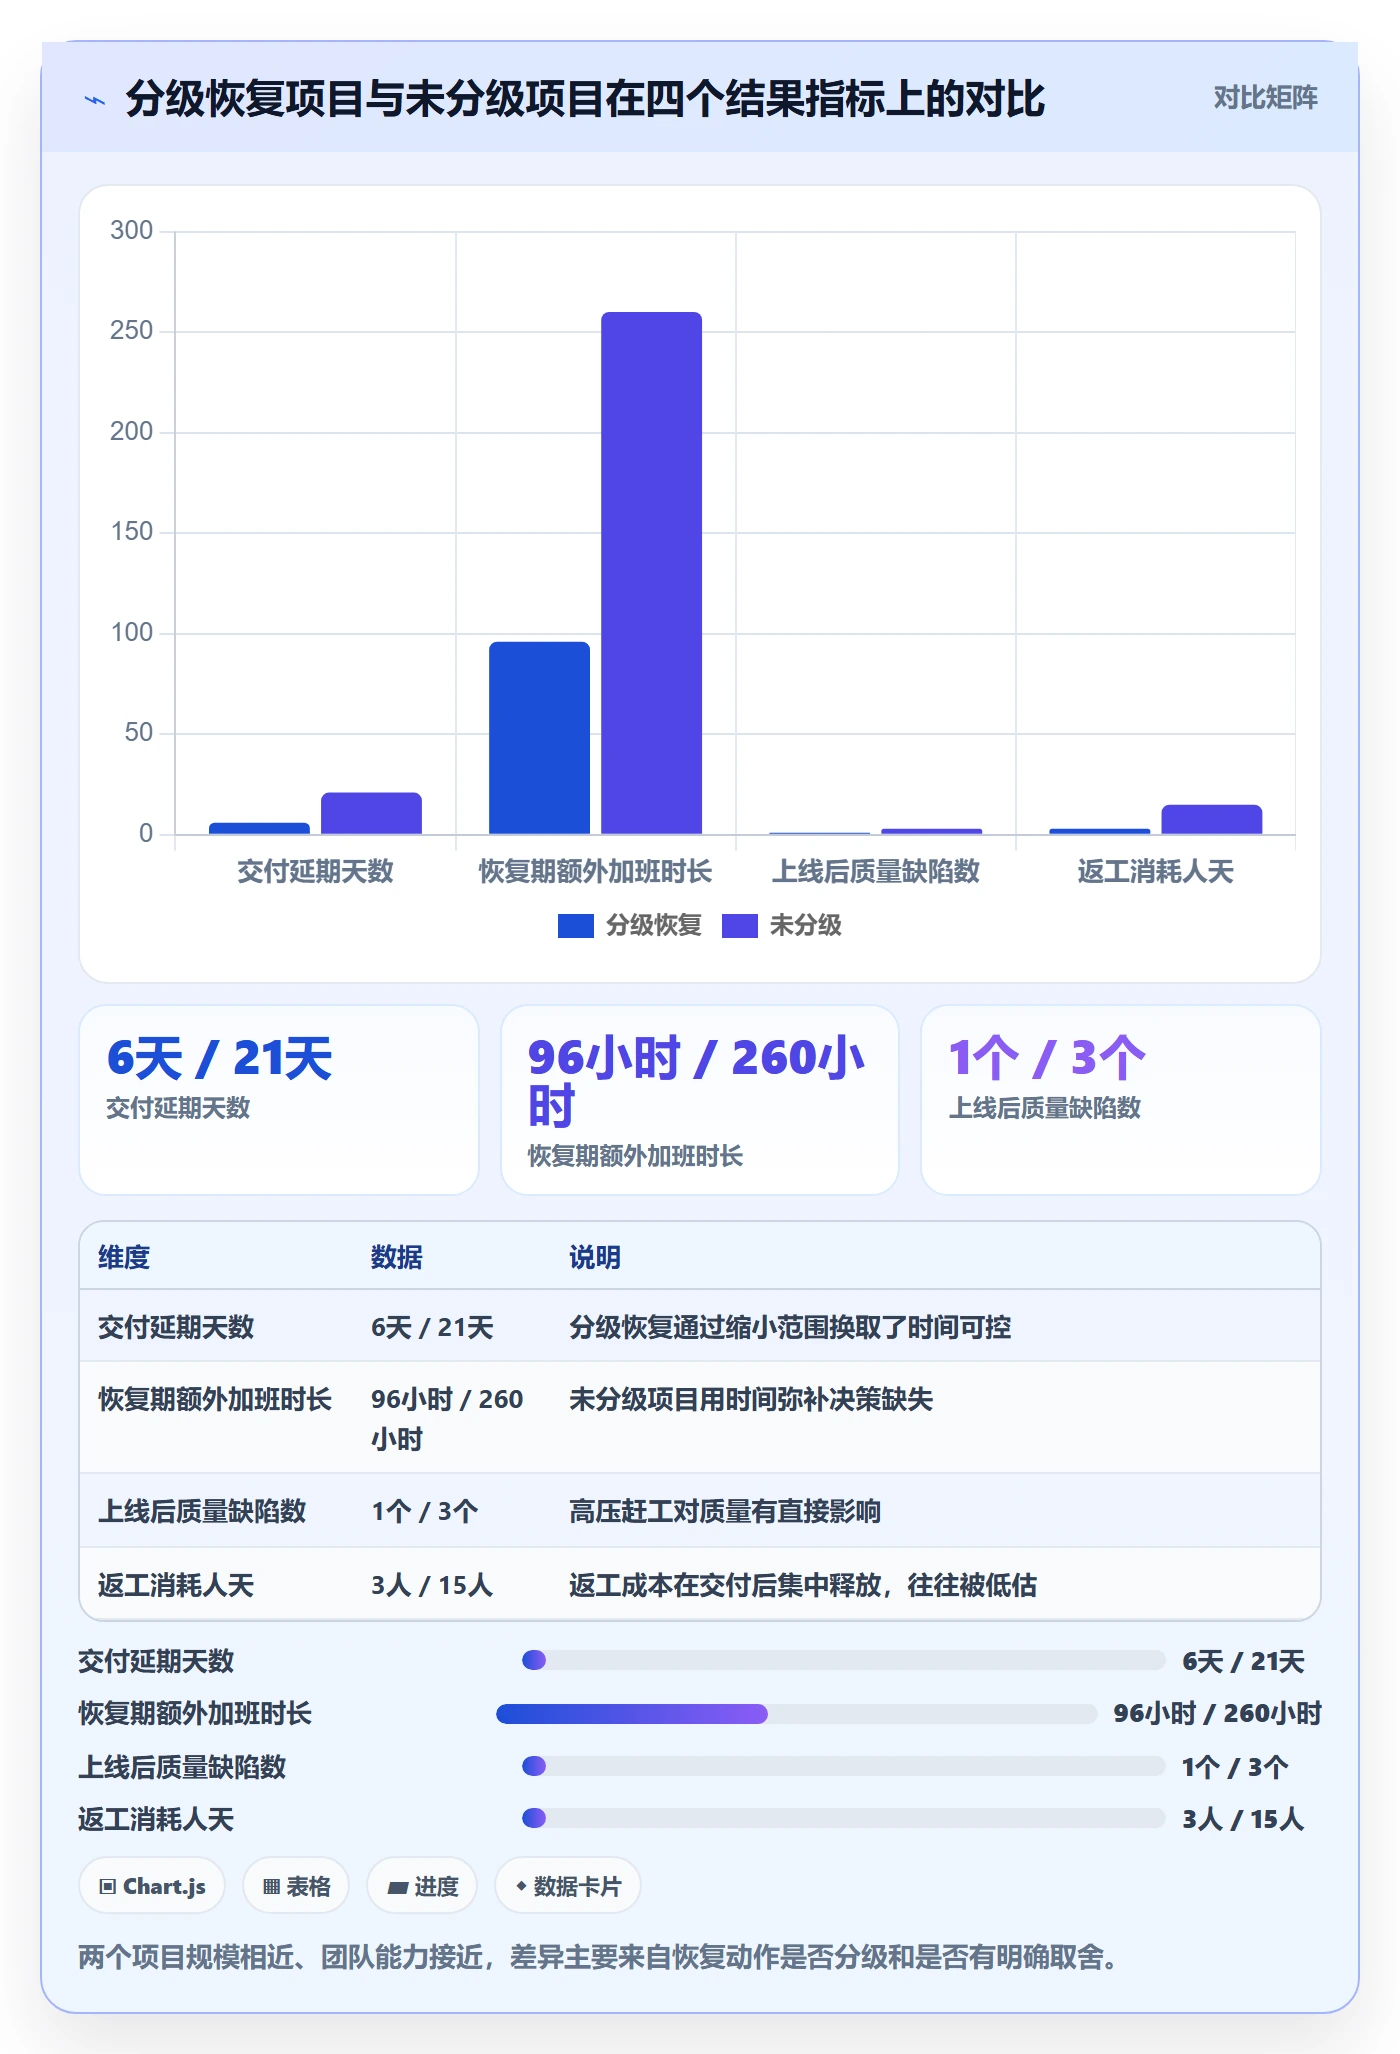Screen dimensions: 1400x2054
Task: Select the 表格 tag chip
Action: (296, 1886)
